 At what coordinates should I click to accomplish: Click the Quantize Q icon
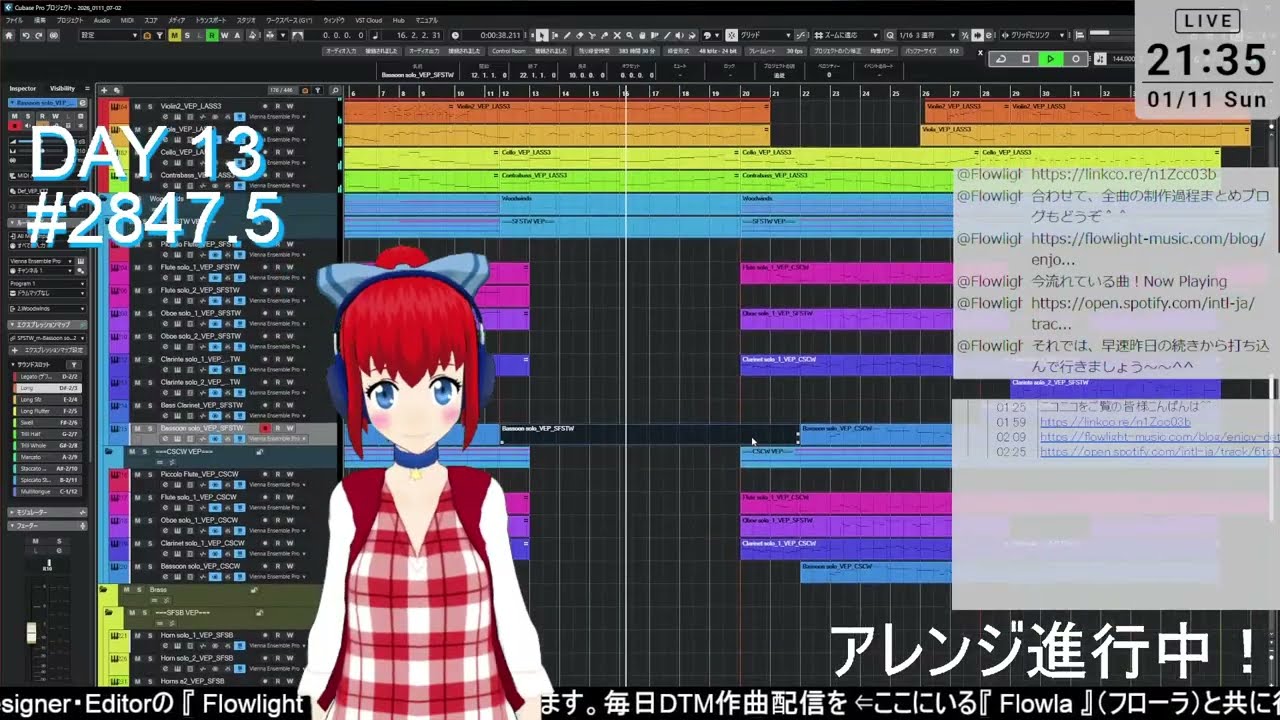pyautogui.click(x=889, y=35)
